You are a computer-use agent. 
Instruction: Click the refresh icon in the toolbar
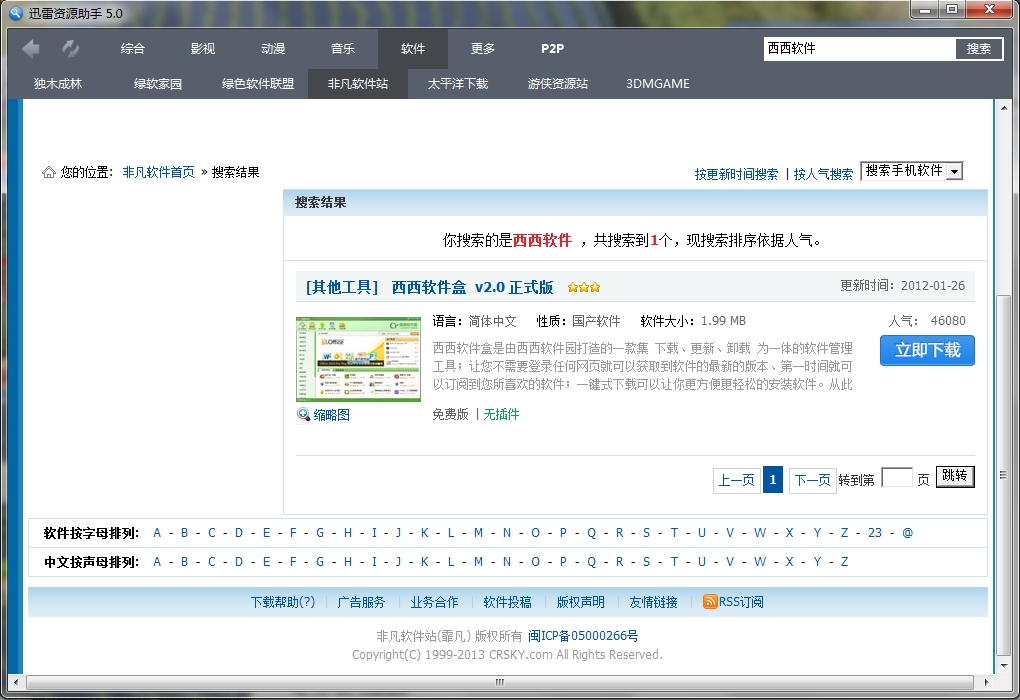(69, 47)
